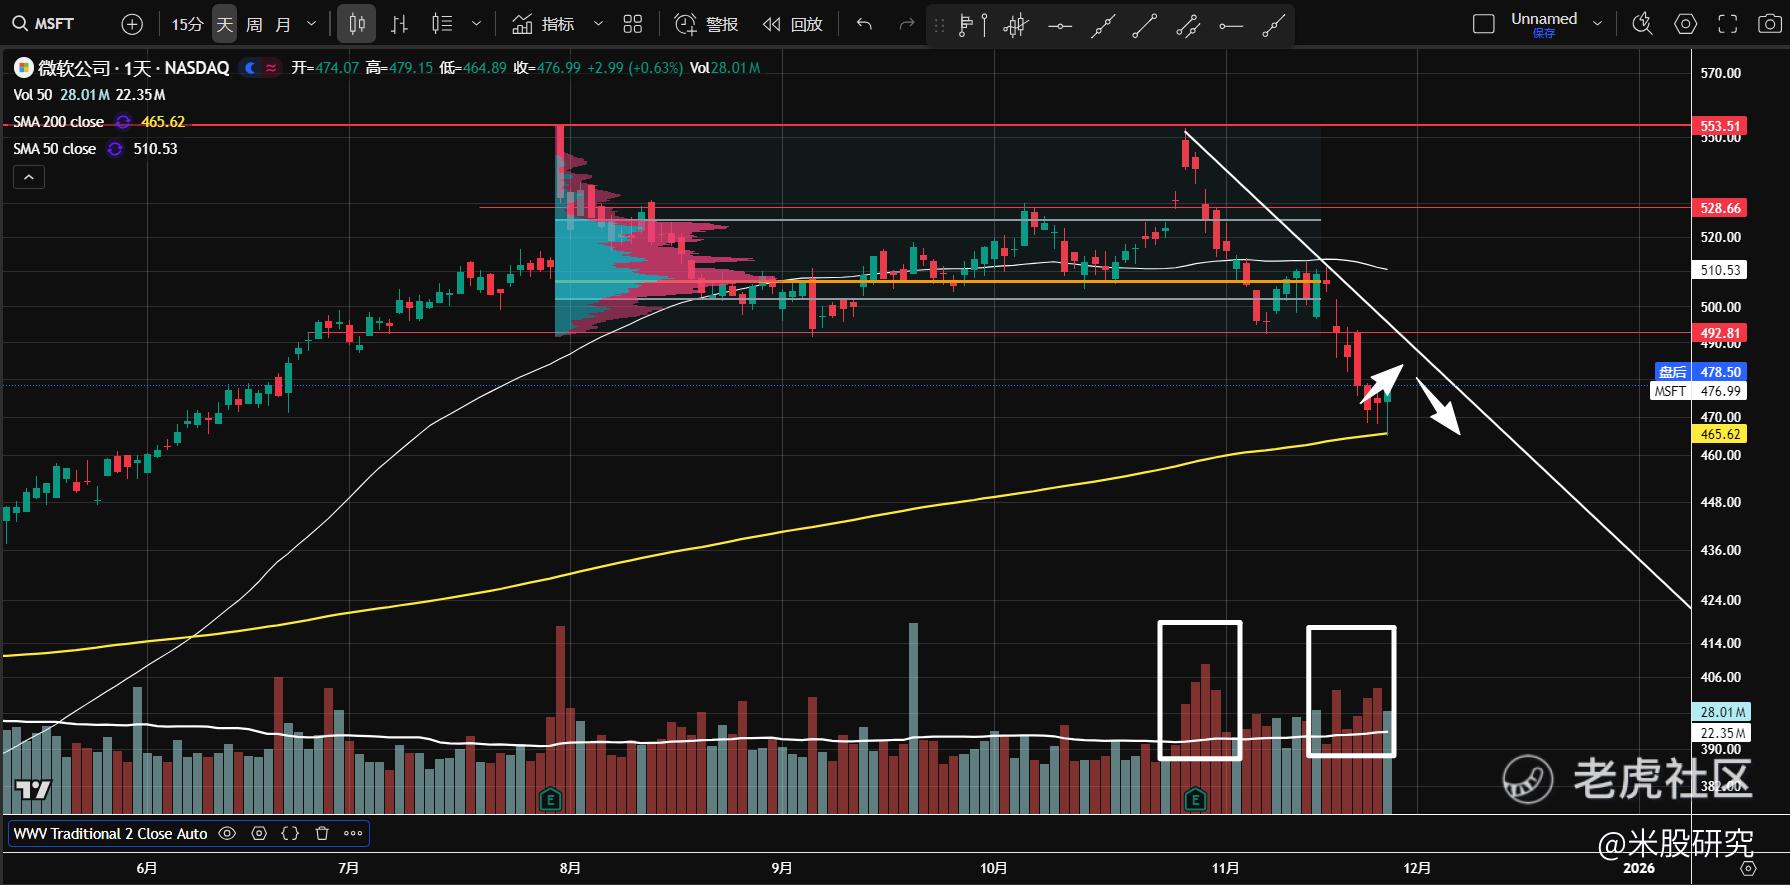Expand the Unnamed layout dropdown menu
The height and width of the screenshot is (885, 1790).
[1597, 24]
